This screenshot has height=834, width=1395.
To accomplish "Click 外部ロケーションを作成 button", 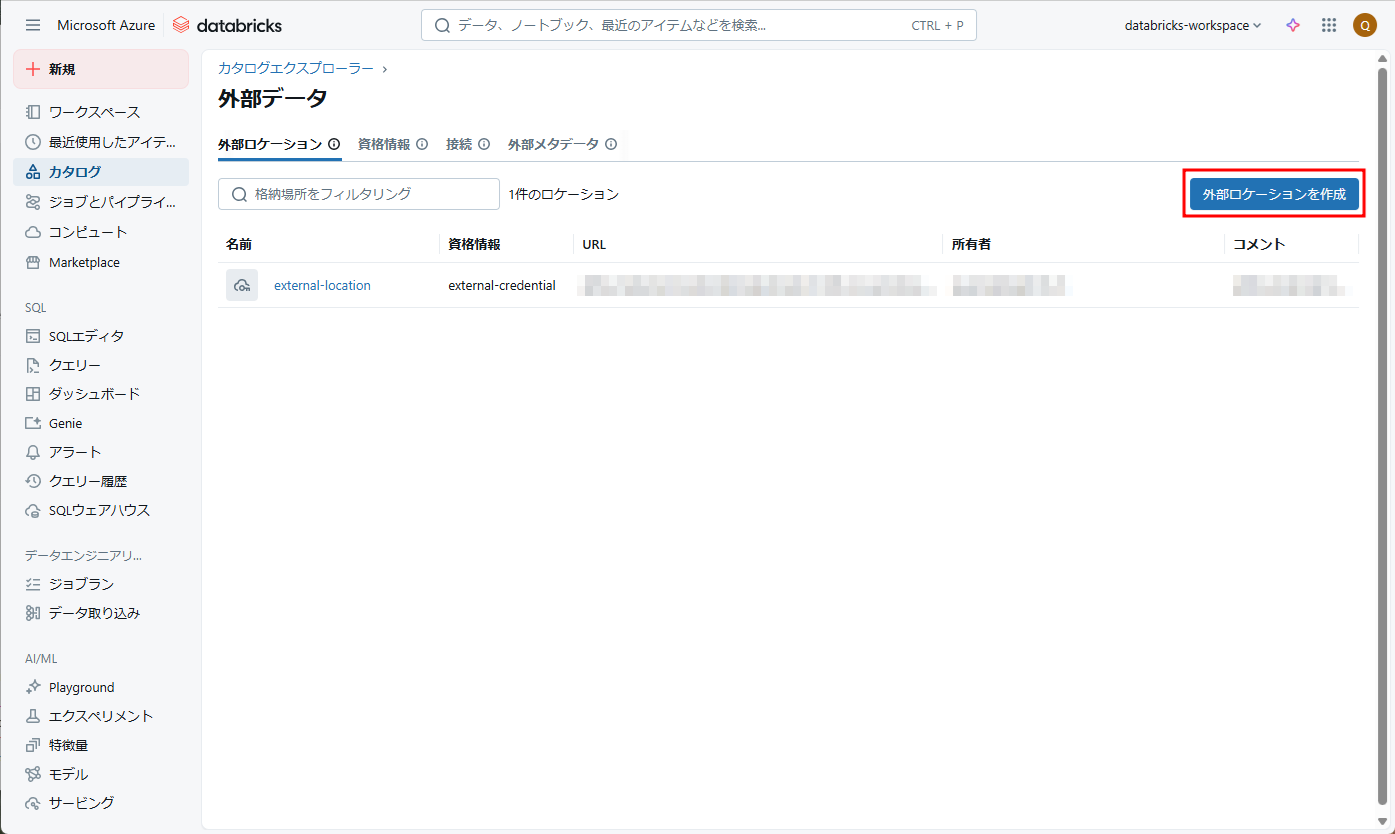I will 1273,194.
